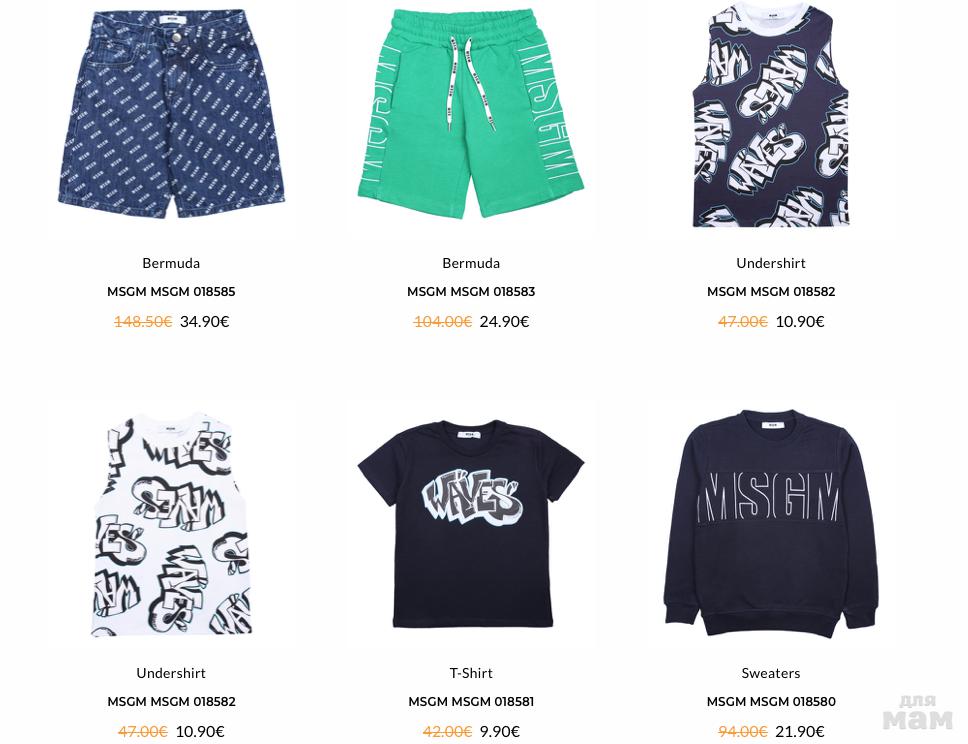View the white Waves print undershirt image
968x744 pixels.
click(171, 525)
